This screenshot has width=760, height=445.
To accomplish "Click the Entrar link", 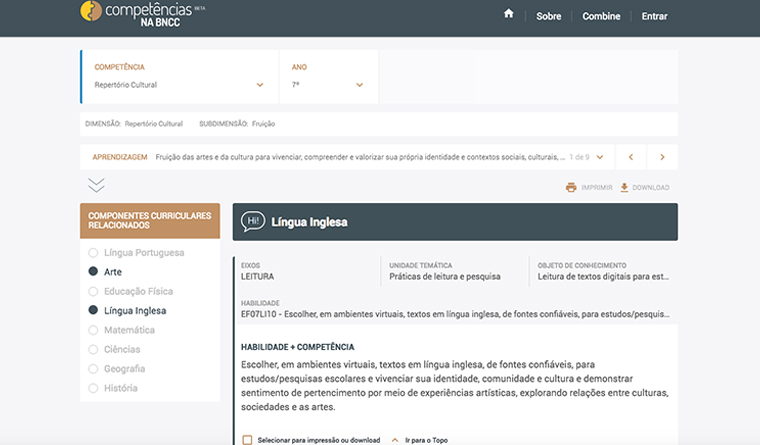I will (x=654, y=16).
